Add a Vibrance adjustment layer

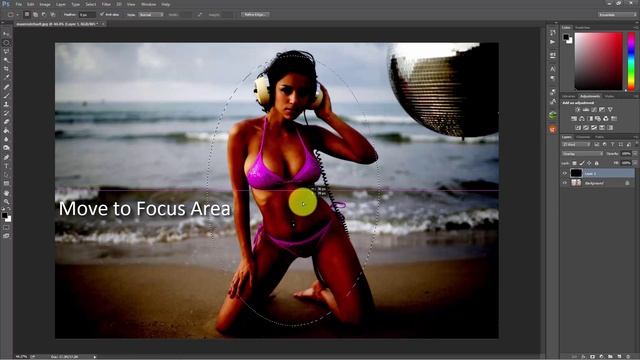click(610, 110)
